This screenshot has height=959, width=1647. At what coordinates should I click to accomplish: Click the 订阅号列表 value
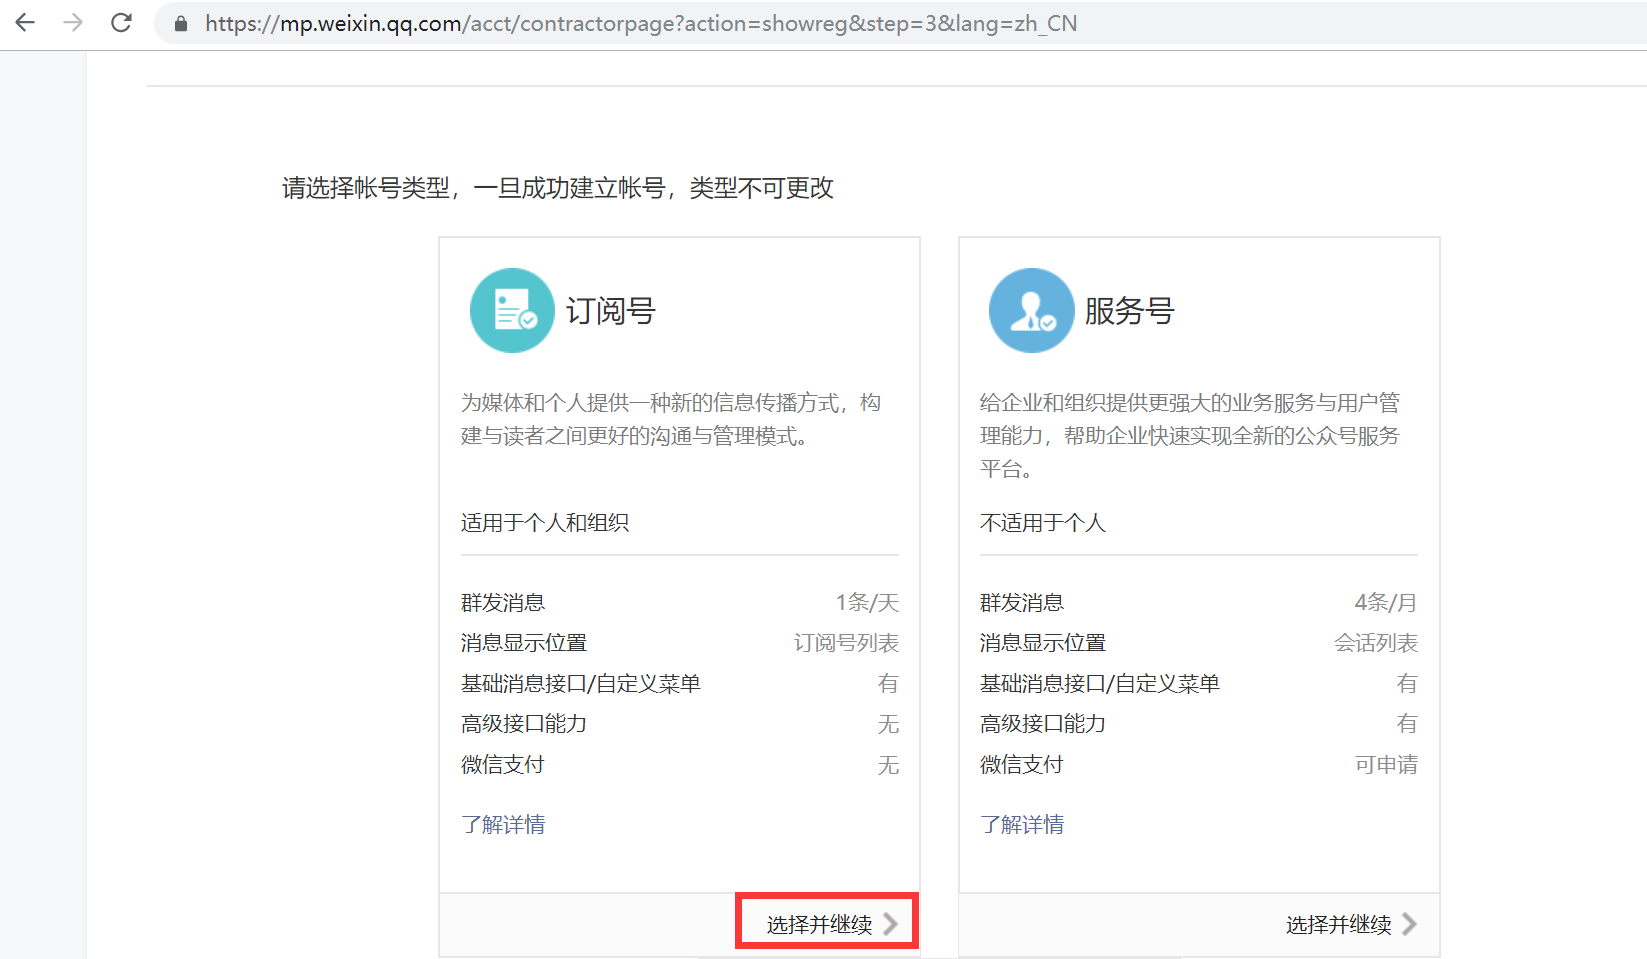click(846, 643)
